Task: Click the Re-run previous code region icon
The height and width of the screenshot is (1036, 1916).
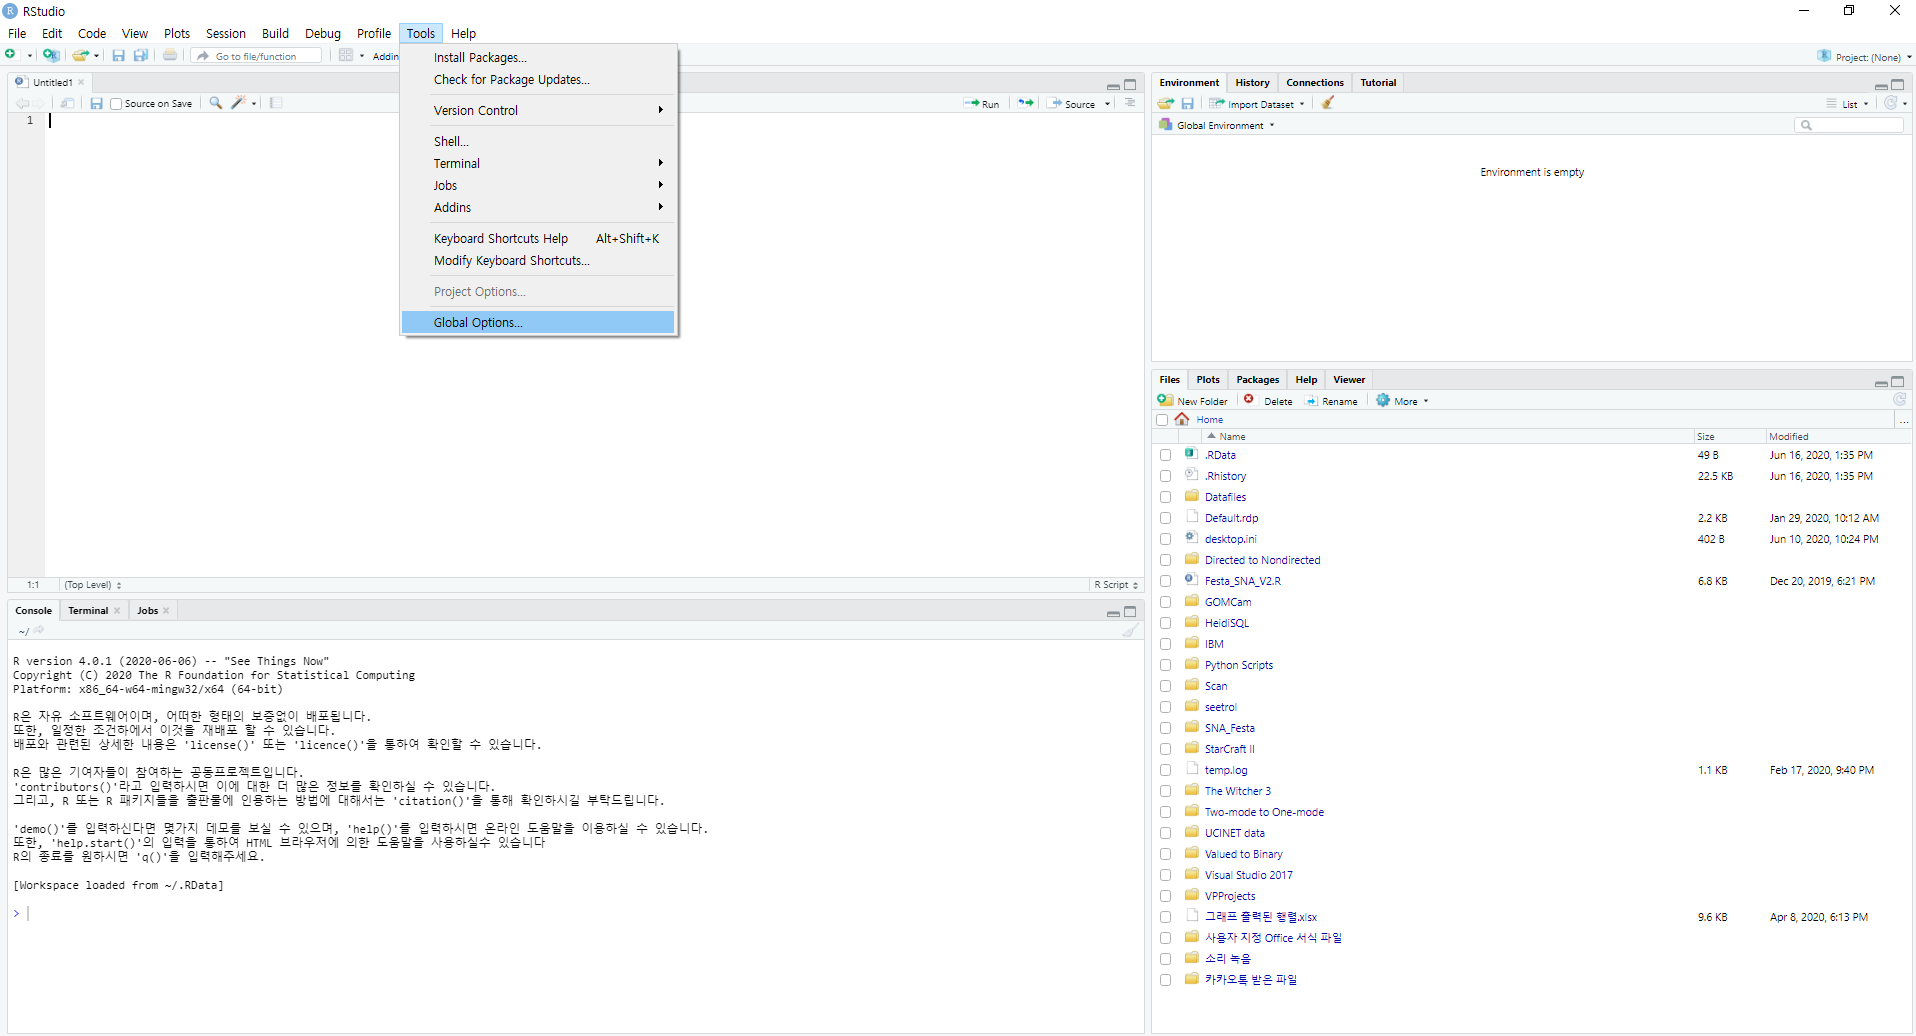Action: click(1025, 103)
